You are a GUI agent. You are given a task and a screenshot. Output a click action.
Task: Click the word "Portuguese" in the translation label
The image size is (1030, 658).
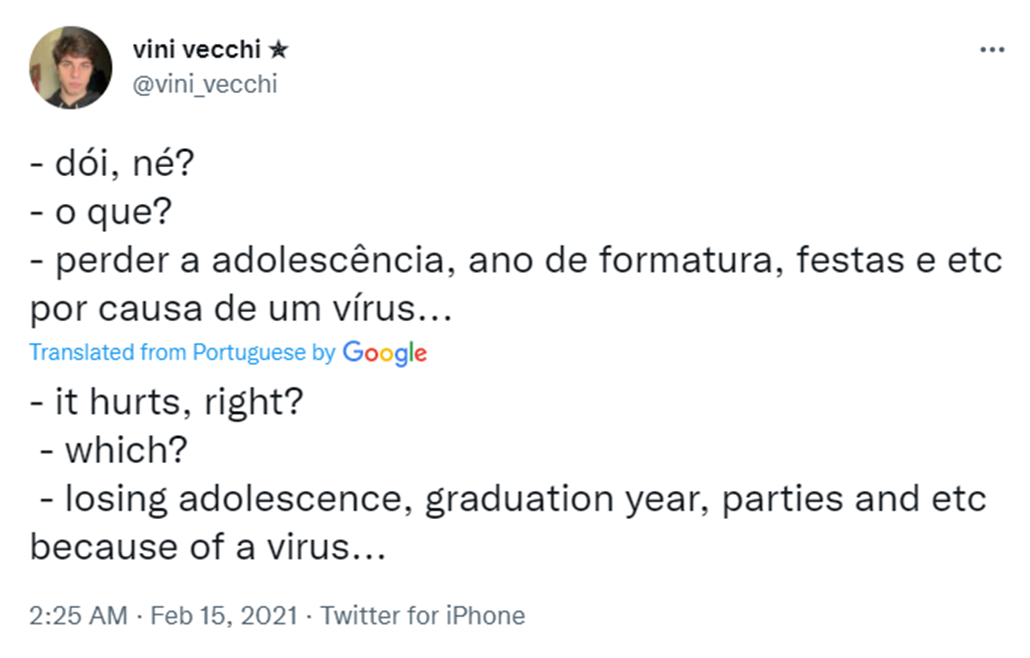point(249,352)
